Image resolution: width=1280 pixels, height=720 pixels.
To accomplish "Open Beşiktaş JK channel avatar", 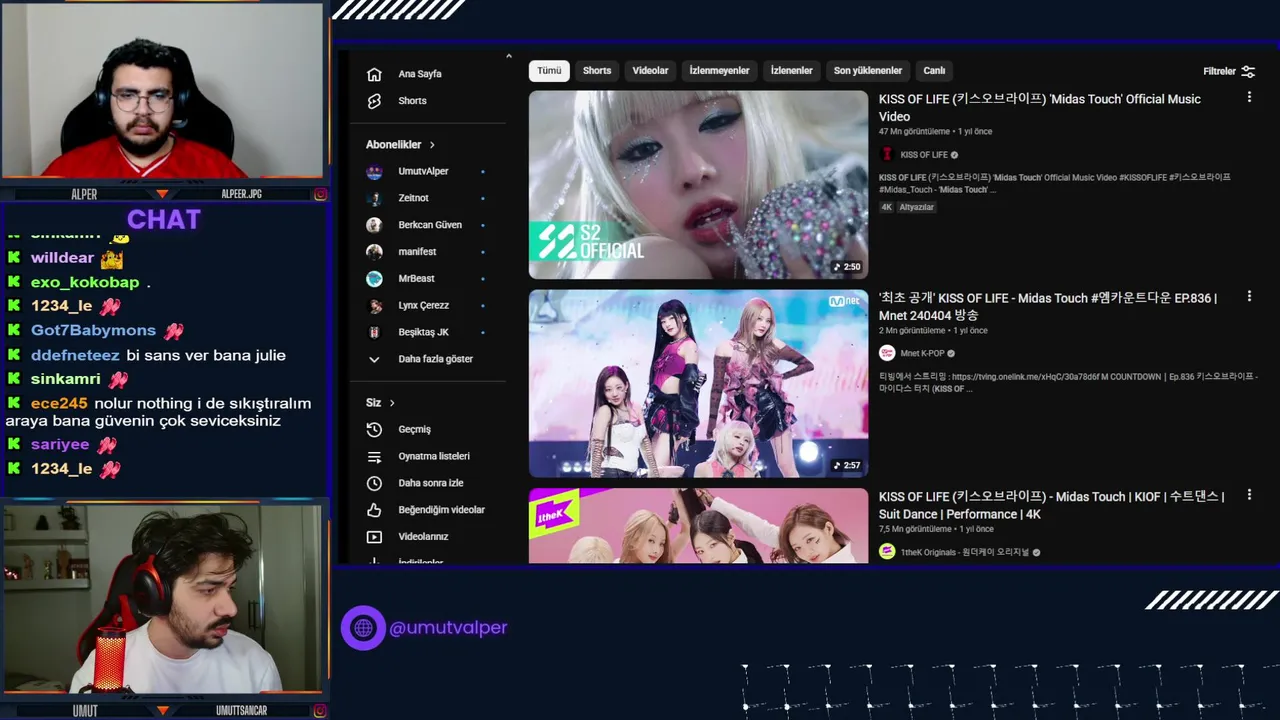I will pyautogui.click(x=374, y=332).
